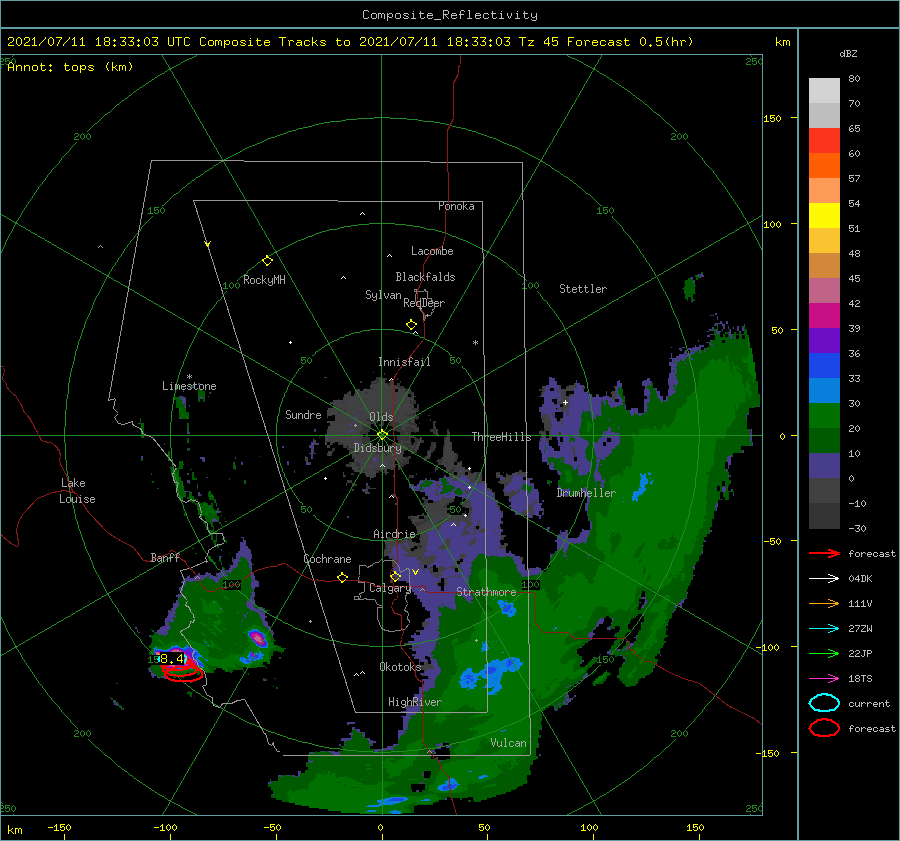The image size is (900, 841).
Task: Click the ThreeHills label
Action: (x=502, y=437)
